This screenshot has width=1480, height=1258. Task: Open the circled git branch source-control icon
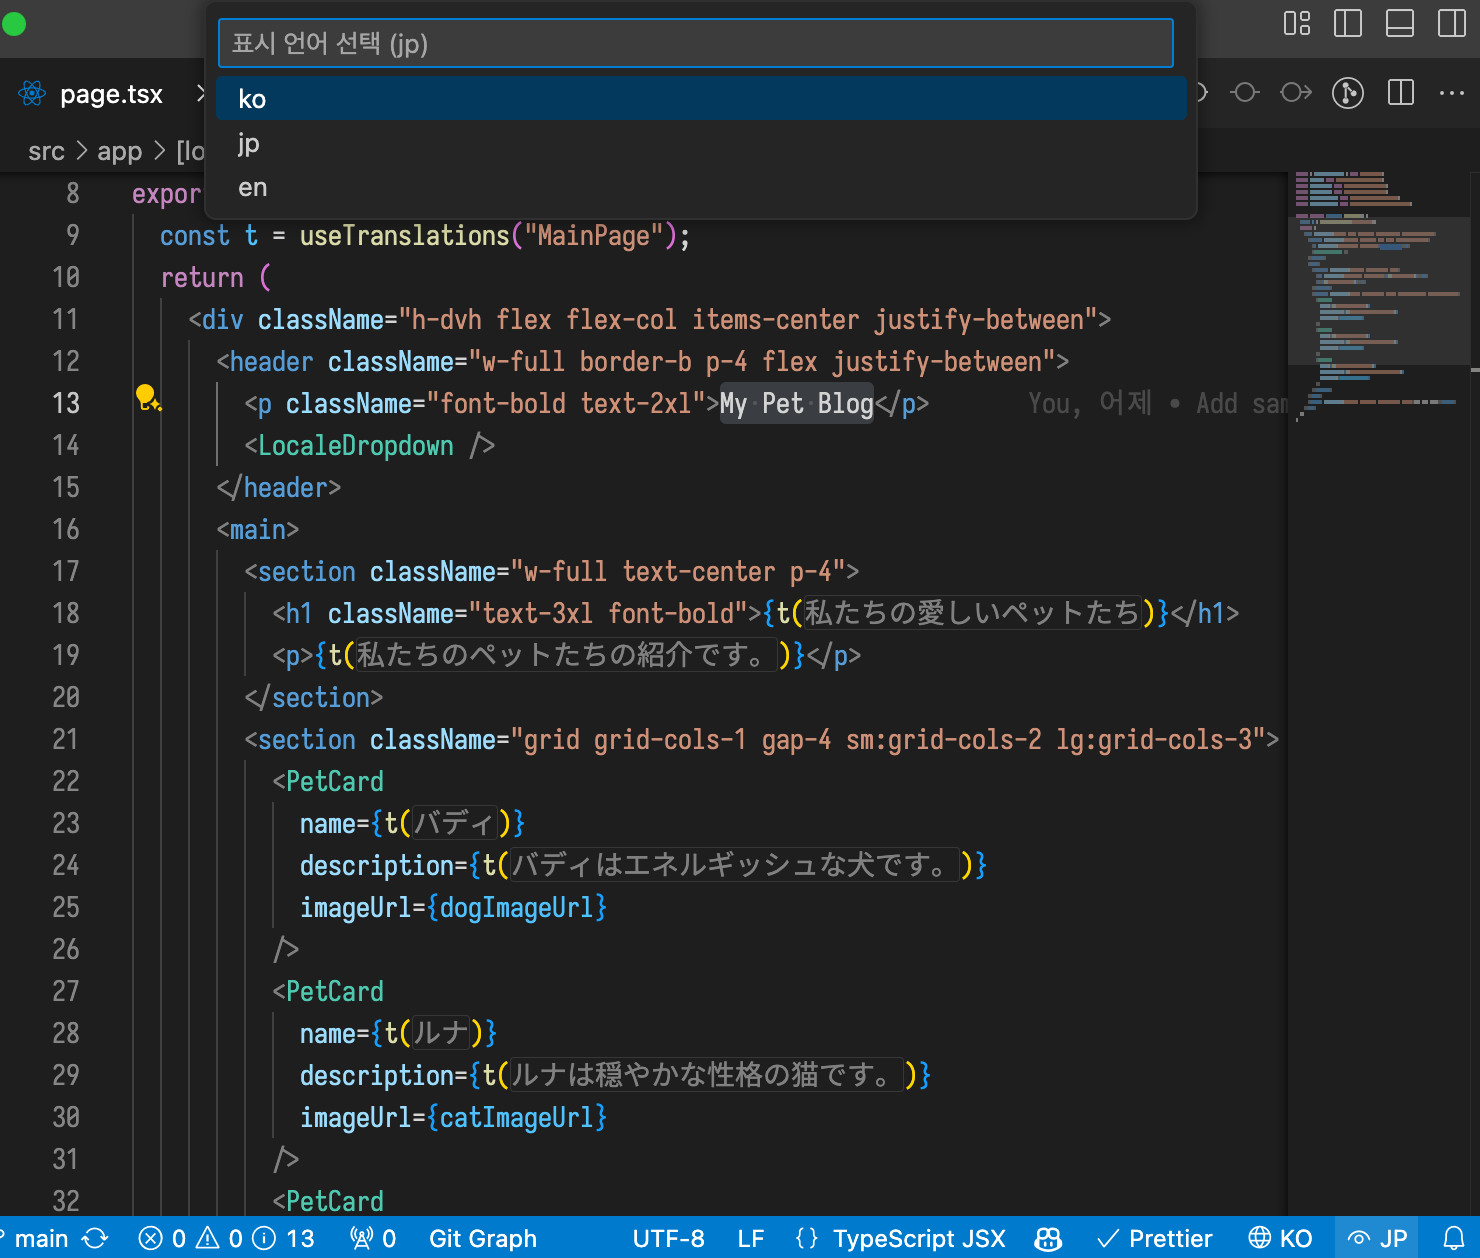(x=1348, y=93)
